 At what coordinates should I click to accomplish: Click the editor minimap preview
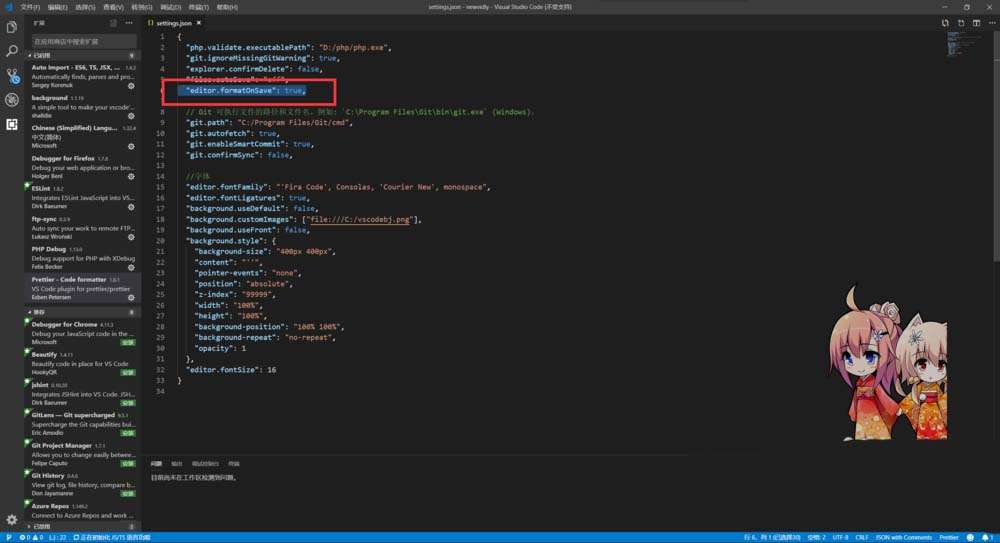pyautogui.click(x=965, y=45)
